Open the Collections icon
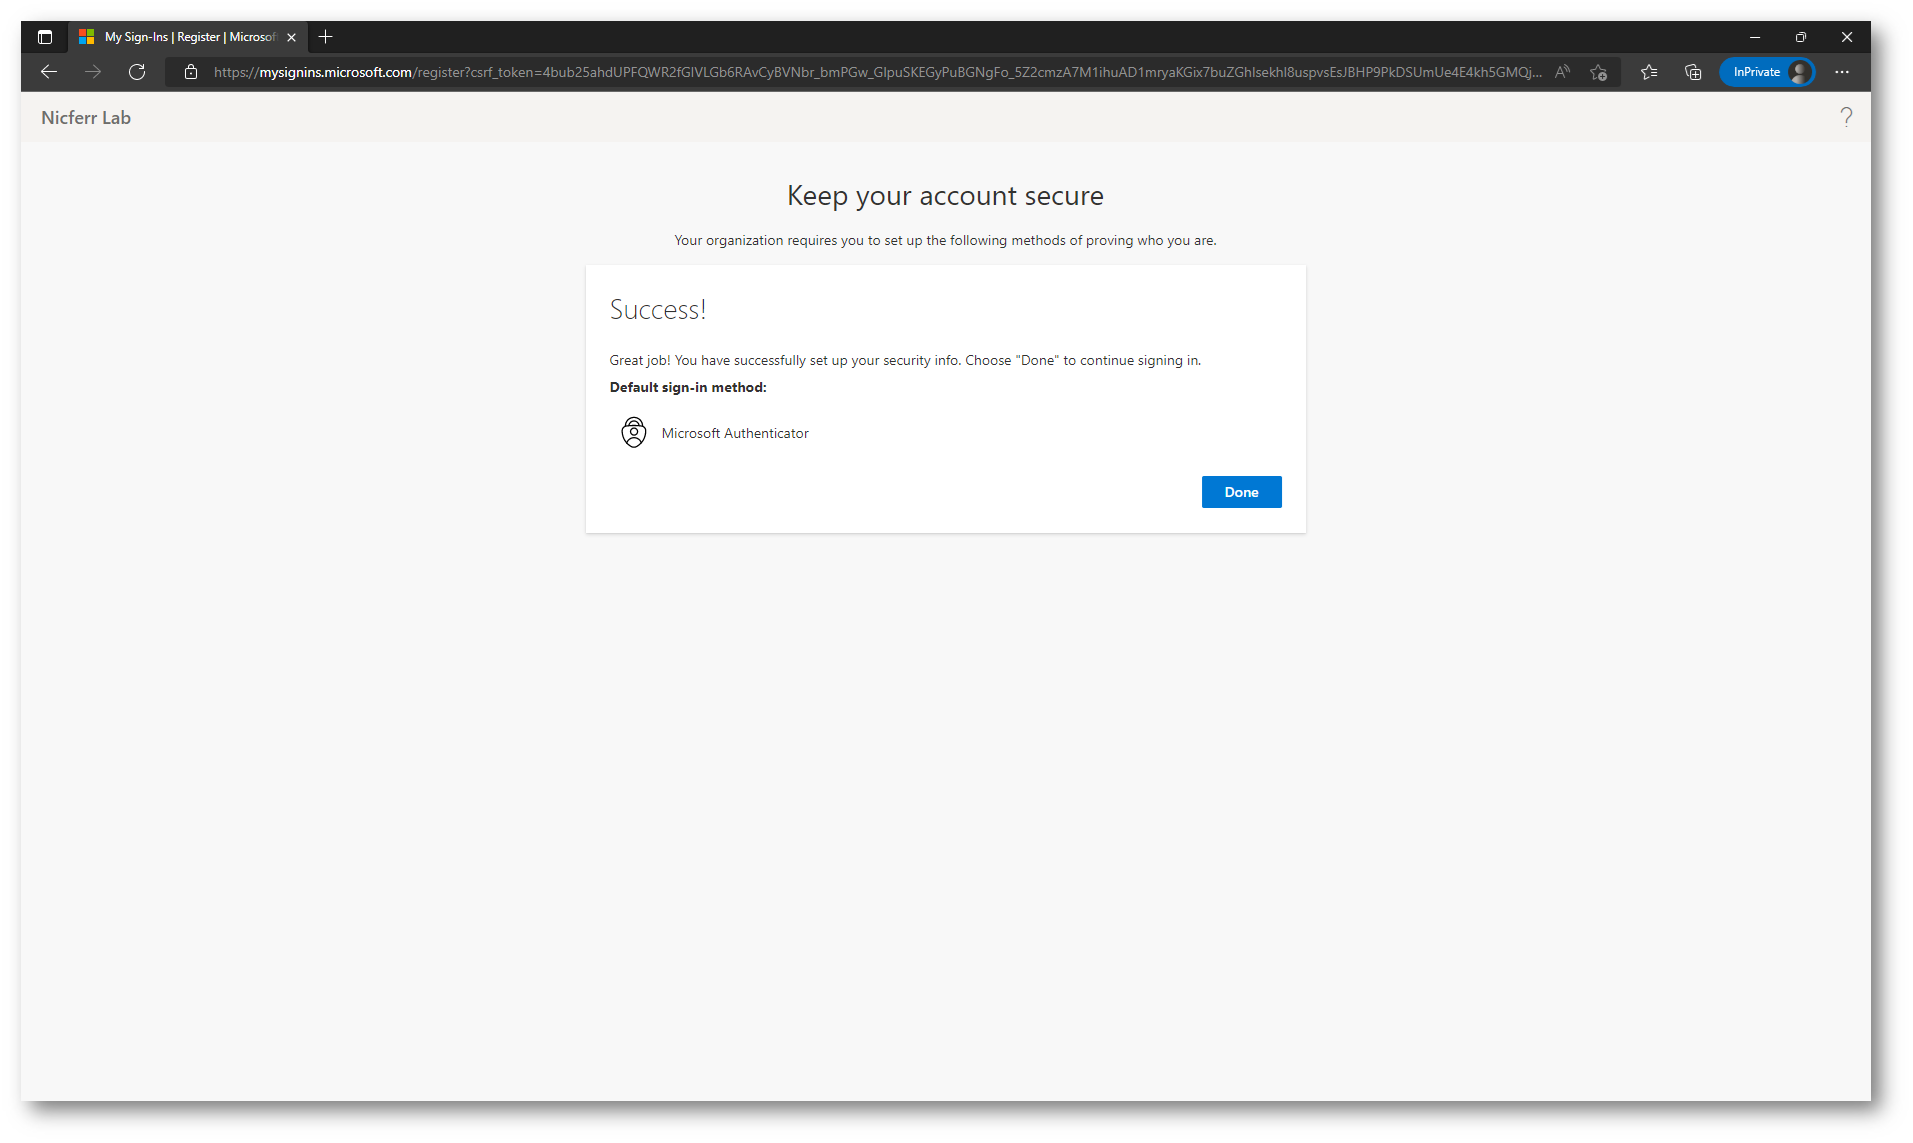 (x=1693, y=72)
